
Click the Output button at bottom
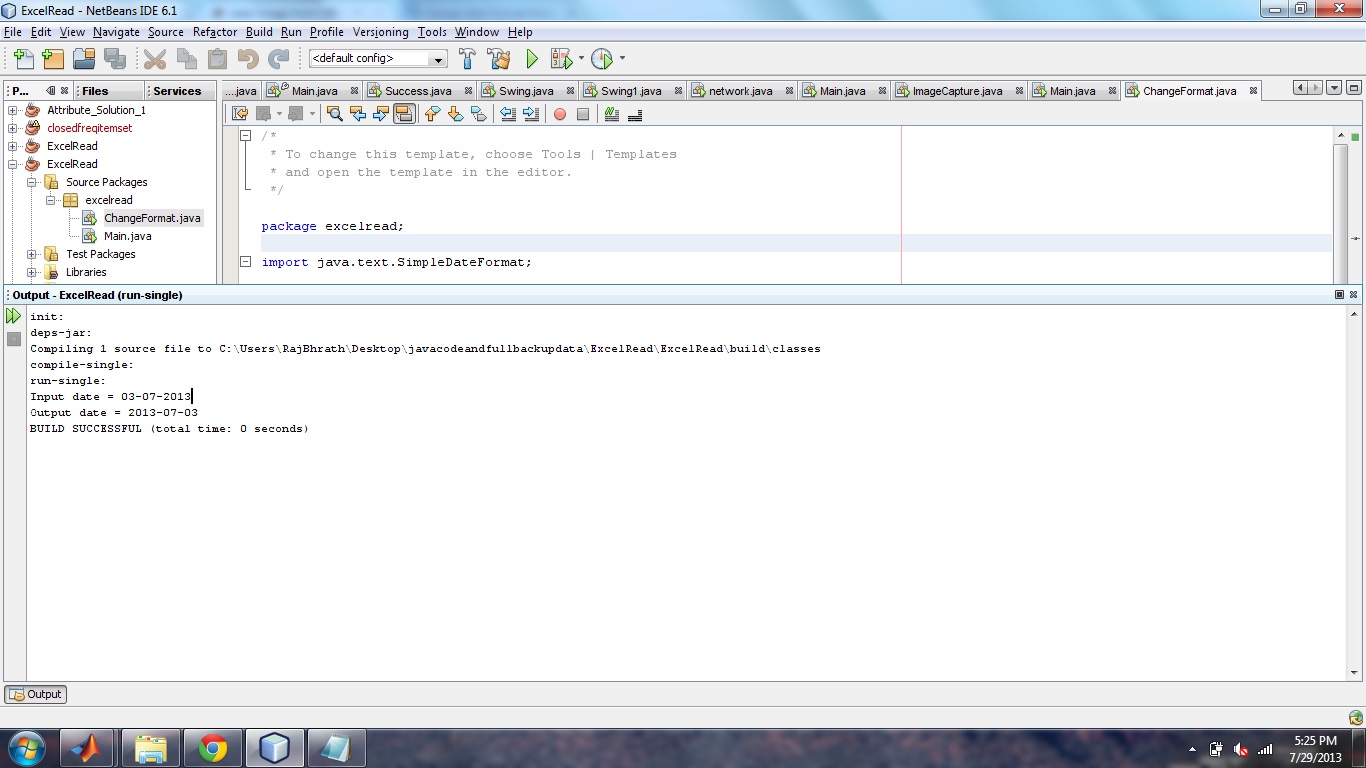(35, 694)
